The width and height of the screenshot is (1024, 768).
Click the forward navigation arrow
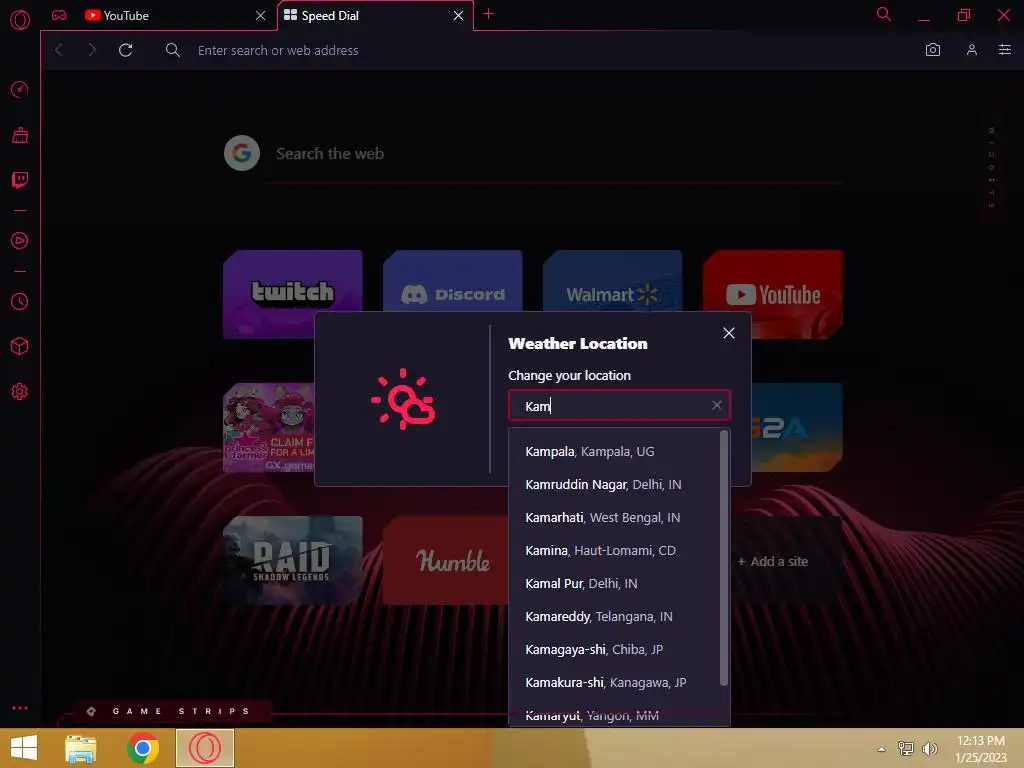pyautogui.click(x=92, y=50)
